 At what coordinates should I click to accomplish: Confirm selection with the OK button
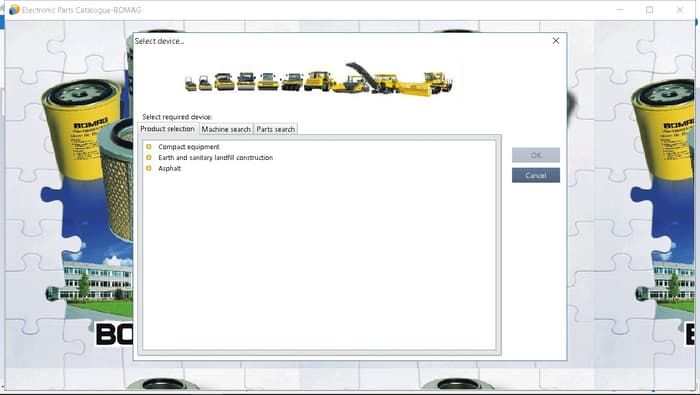(536, 155)
